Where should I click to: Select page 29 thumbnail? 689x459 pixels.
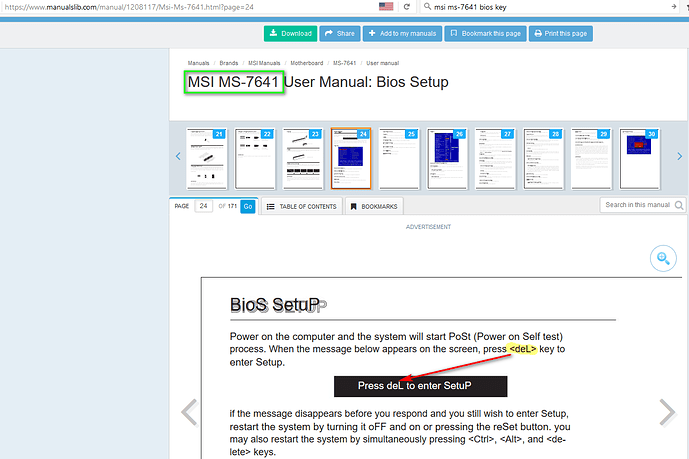(591, 159)
